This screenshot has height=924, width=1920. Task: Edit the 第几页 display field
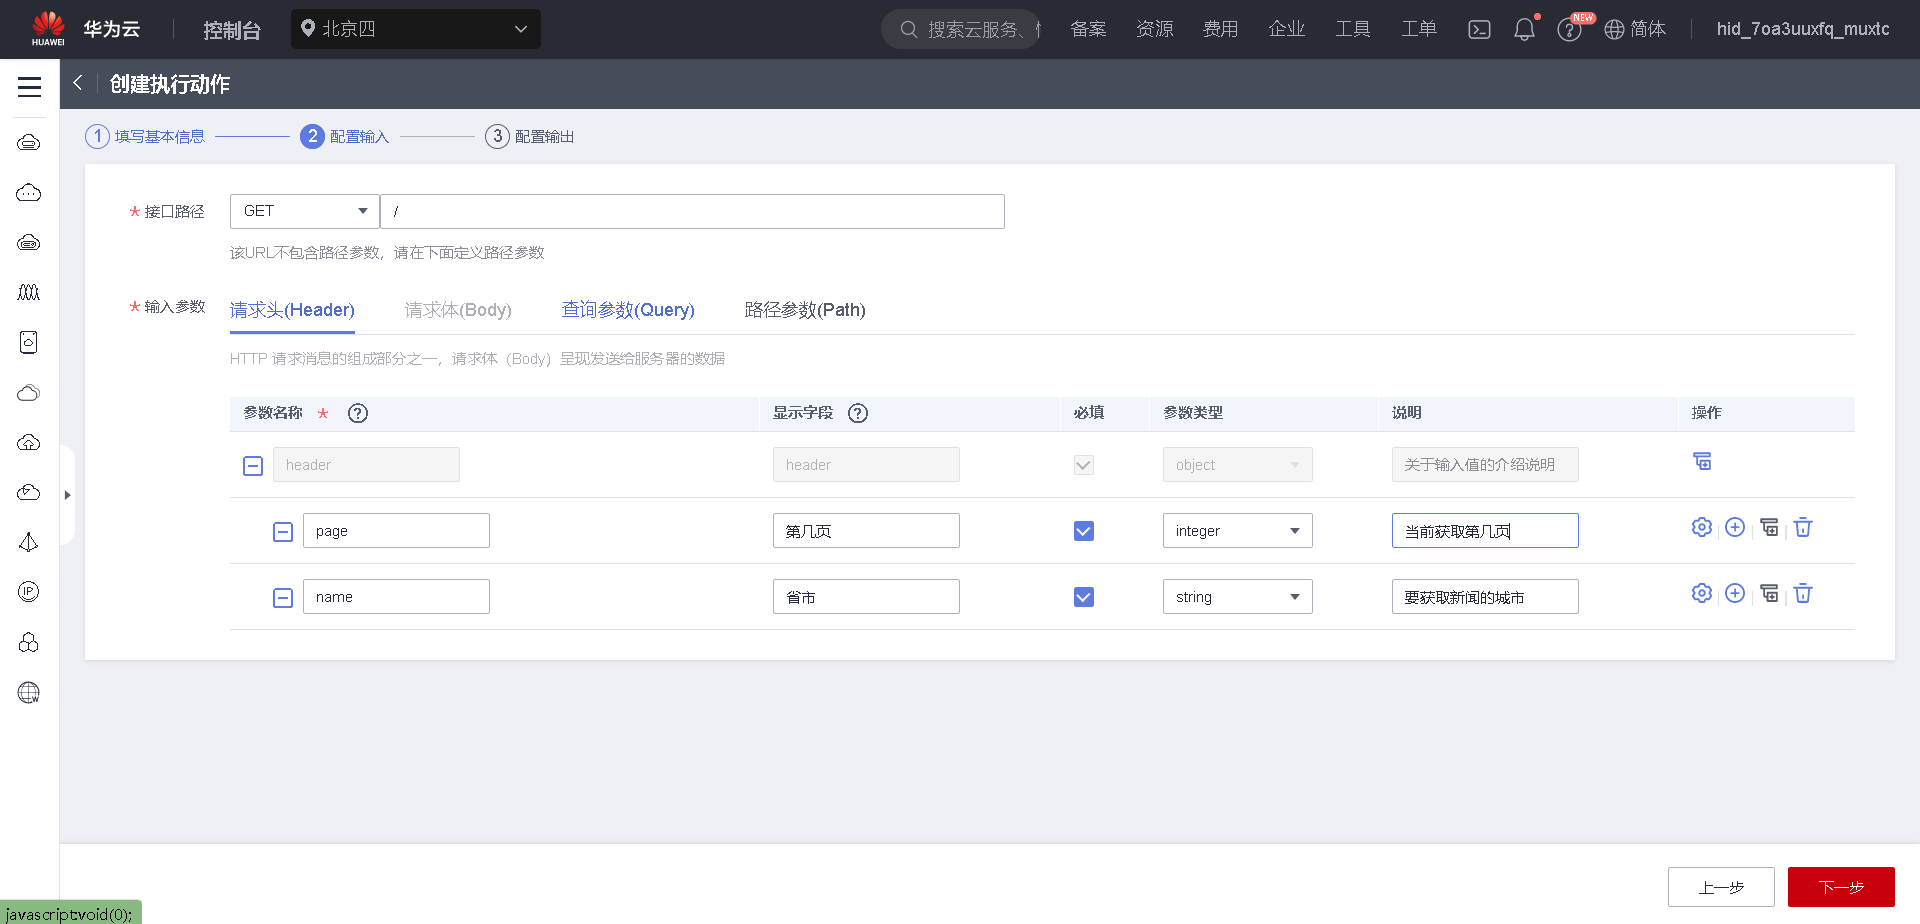click(866, 531)
